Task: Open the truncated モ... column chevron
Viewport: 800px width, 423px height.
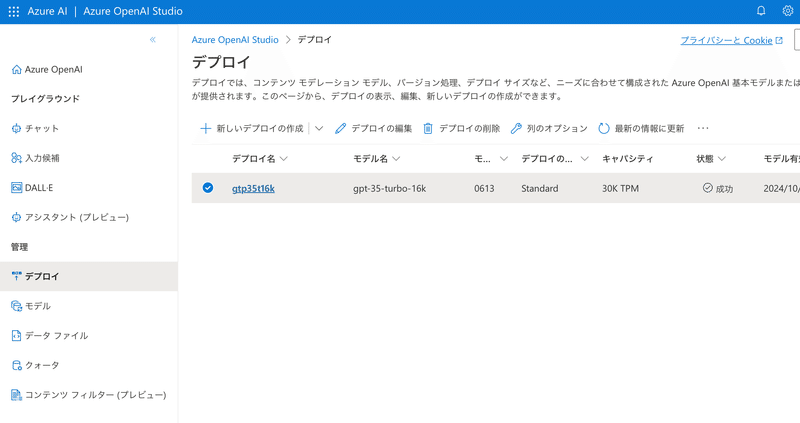Action: 504,159
